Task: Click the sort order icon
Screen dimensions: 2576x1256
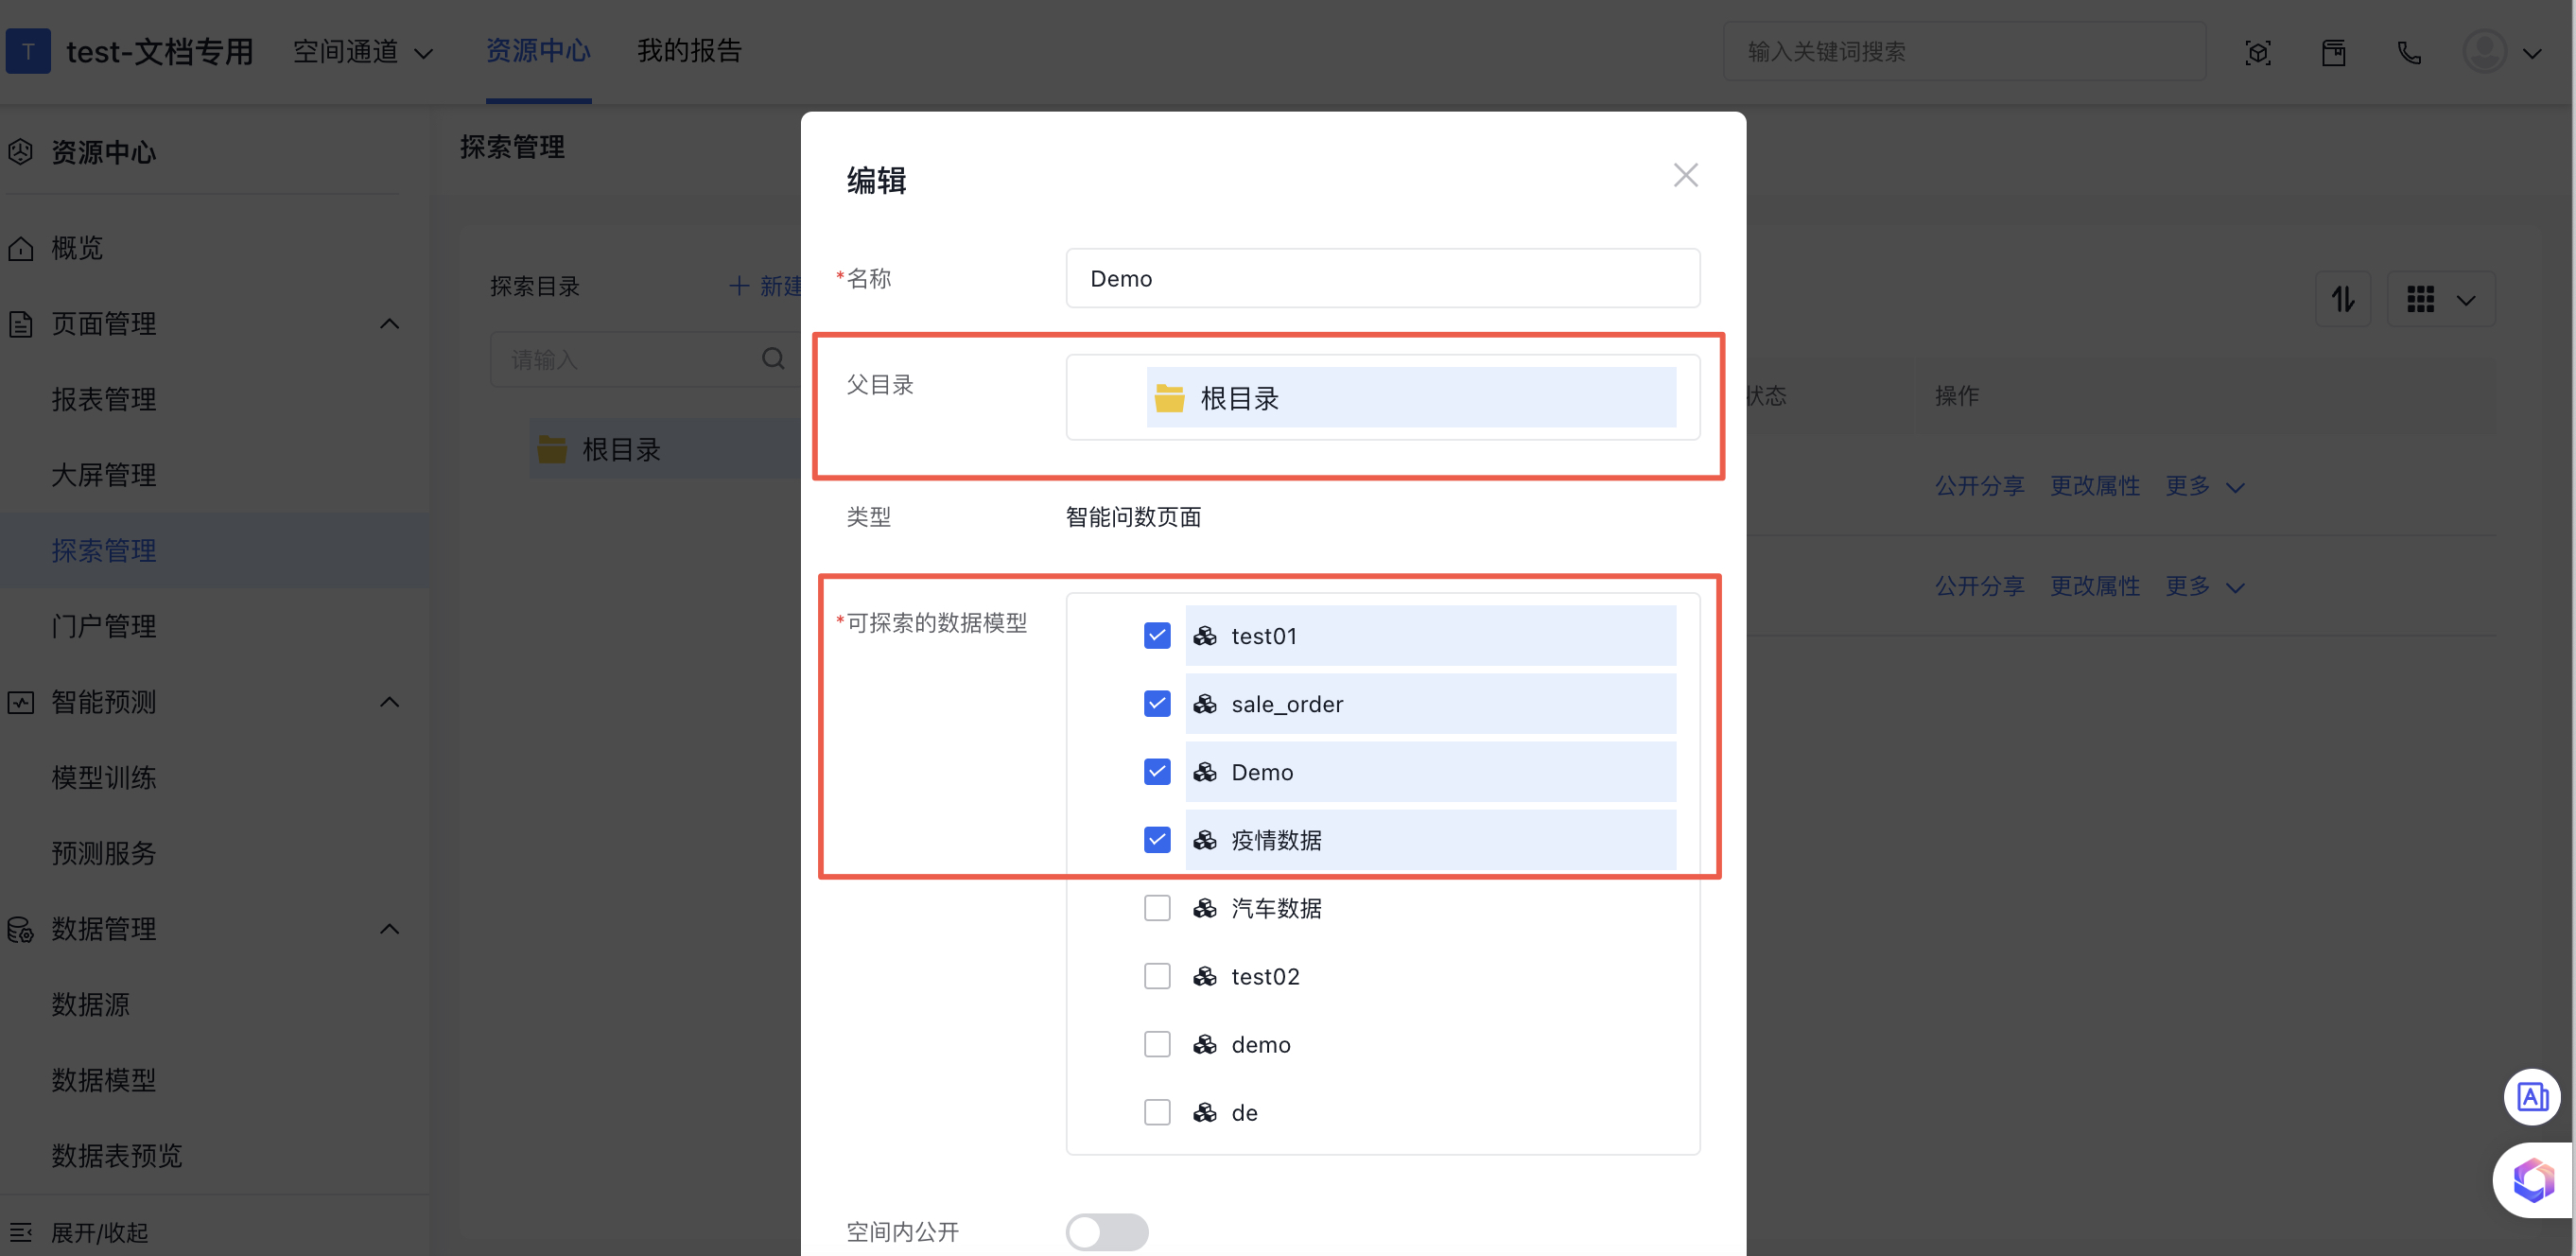Action: (x=2343, y=298)
